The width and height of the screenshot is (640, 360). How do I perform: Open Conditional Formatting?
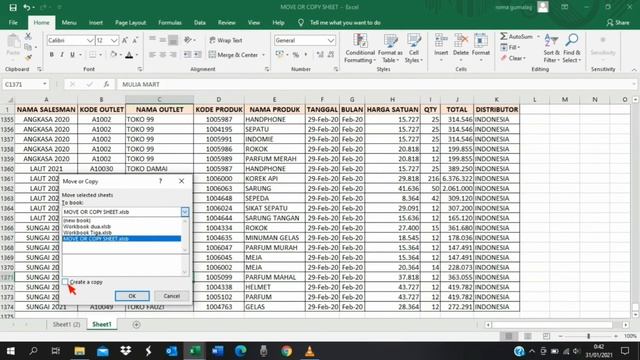point(360,48)
